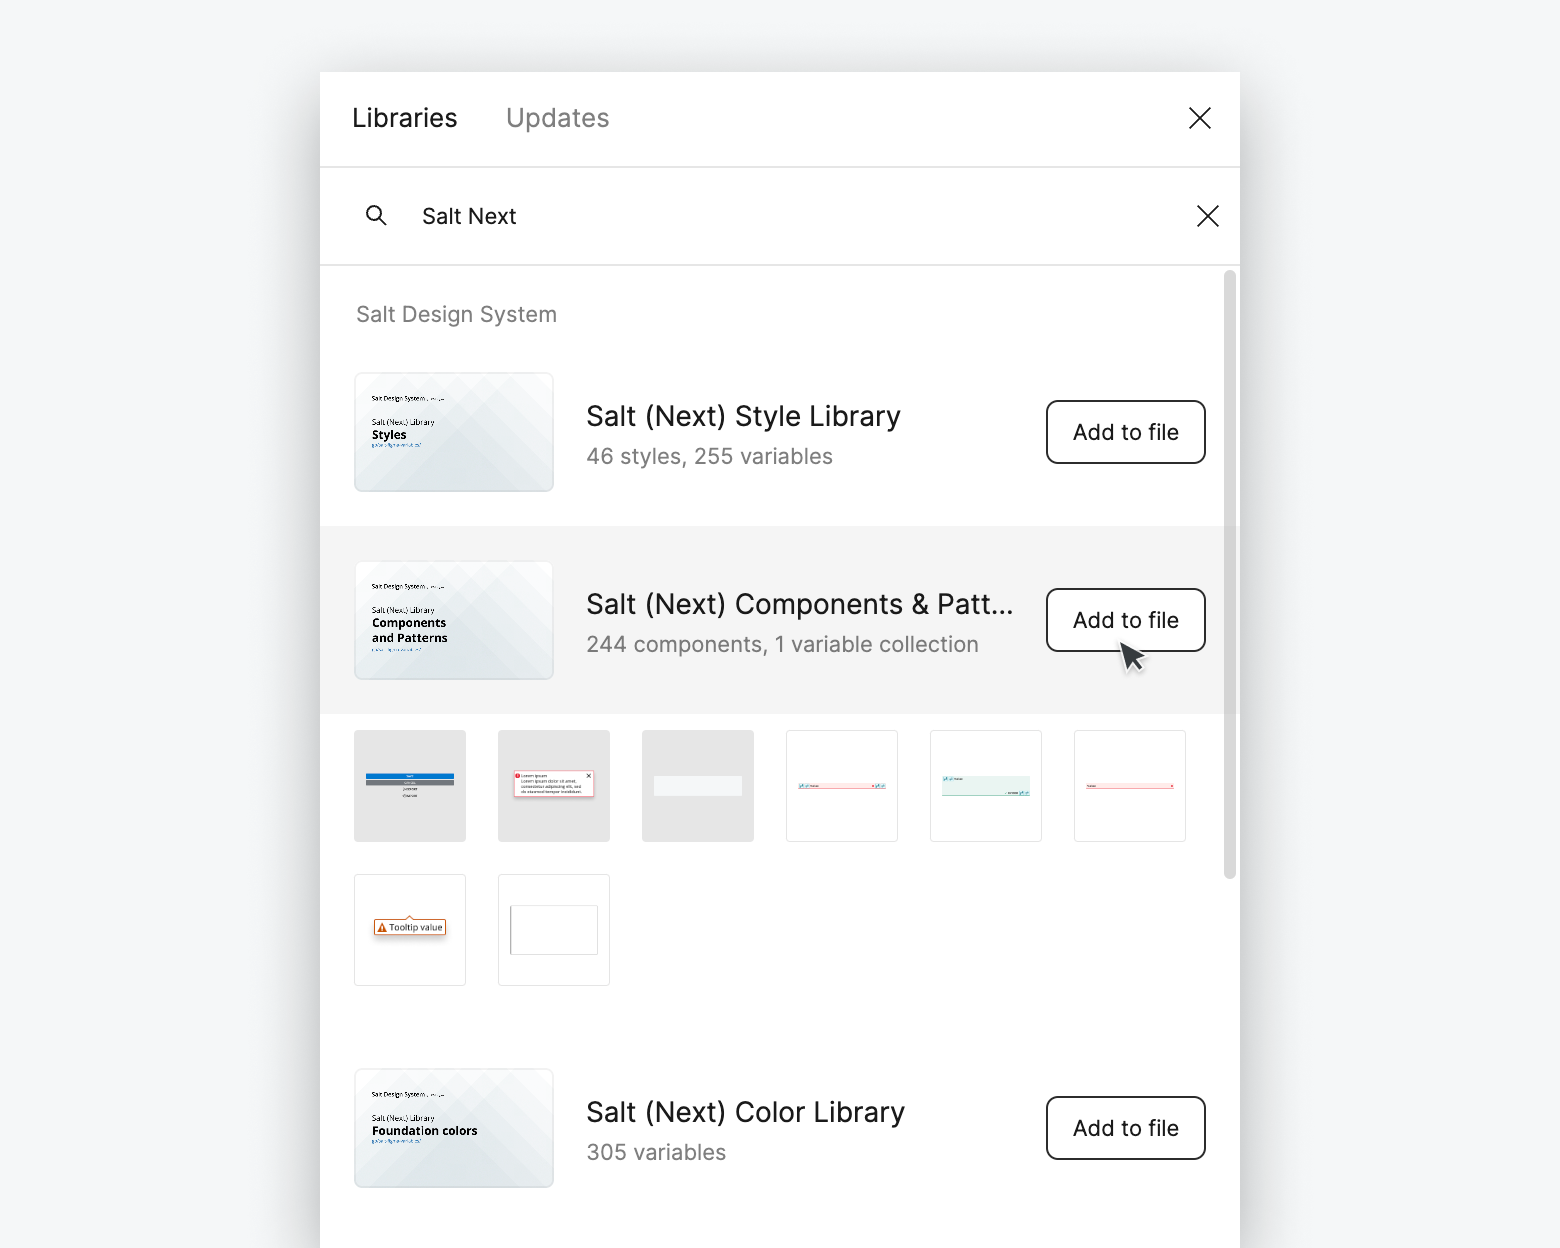
Task: Select the blue banner component preview
Action: [410, 786]
